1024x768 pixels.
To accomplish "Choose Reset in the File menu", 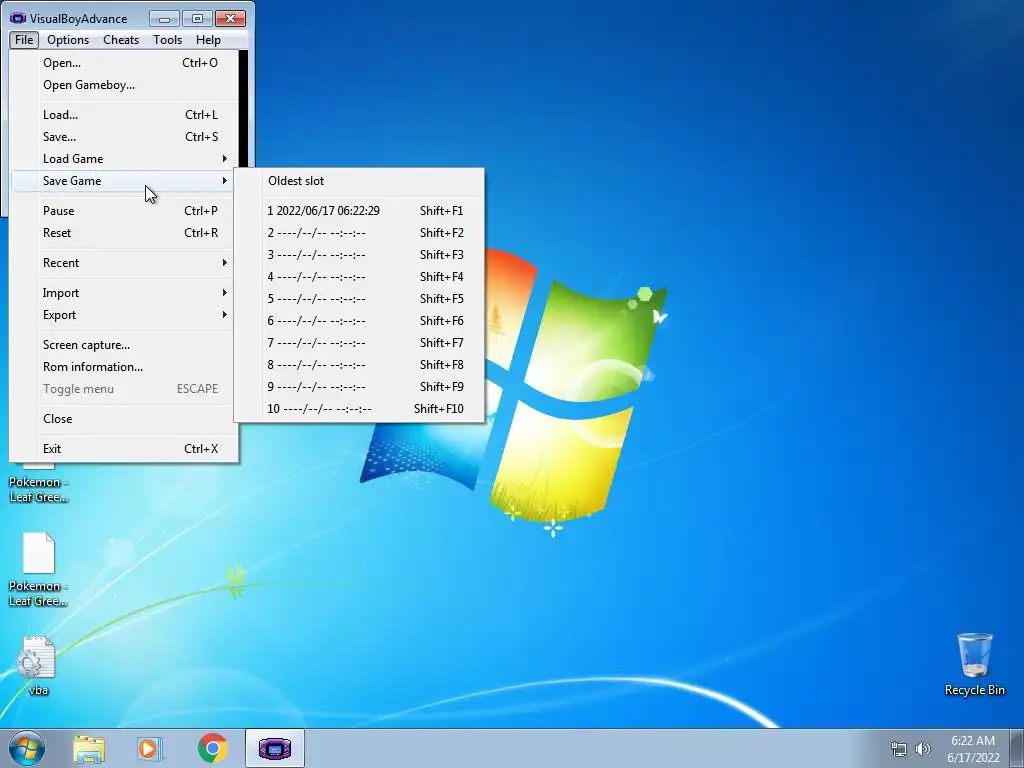I will click(124, 233).
